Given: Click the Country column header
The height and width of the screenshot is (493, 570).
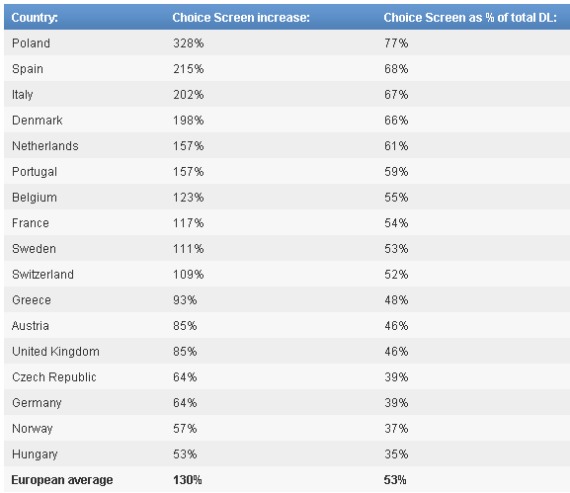Looking at the screenshot, I should [35, 17].
